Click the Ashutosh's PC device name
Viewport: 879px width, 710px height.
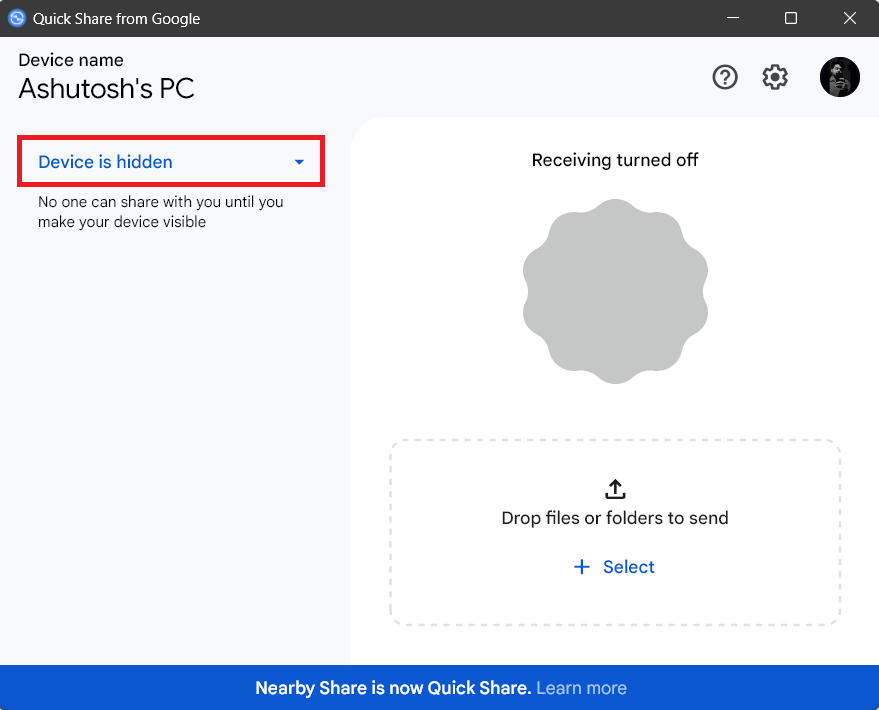tap(106, 89)
